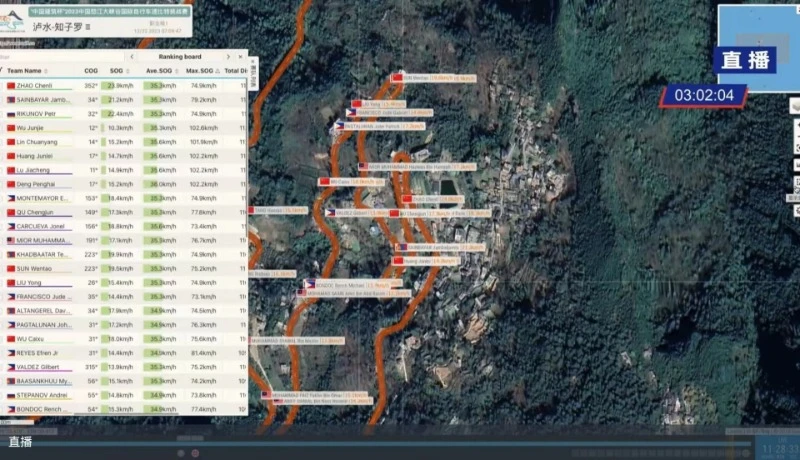Click the Philippines flag in FRANCISCO Jude table row

point(11,297)
